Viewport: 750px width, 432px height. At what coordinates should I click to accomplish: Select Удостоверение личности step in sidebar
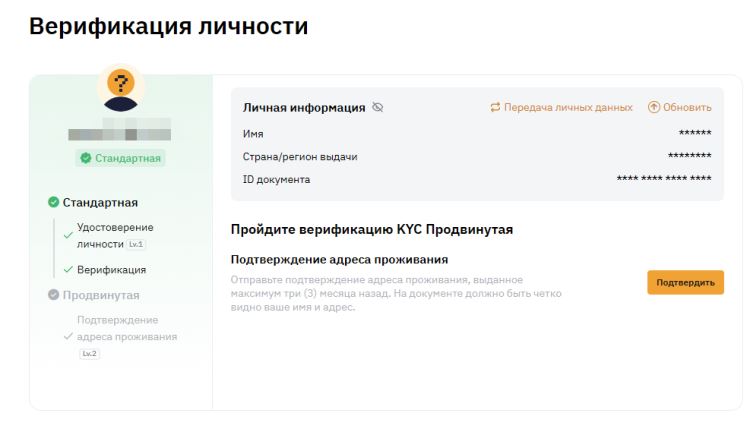coord(114,235)
